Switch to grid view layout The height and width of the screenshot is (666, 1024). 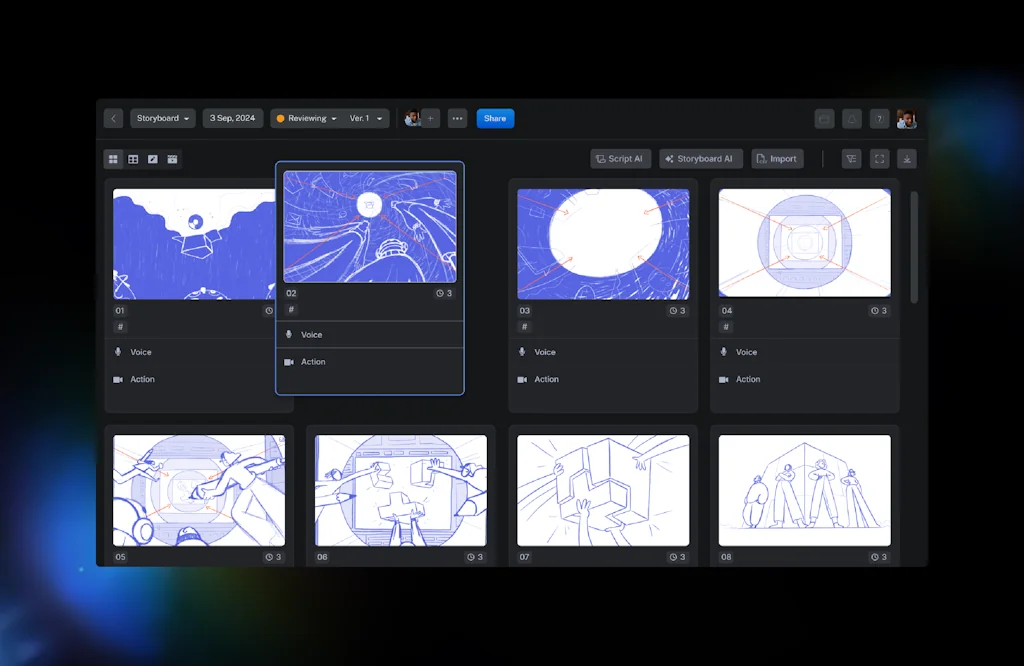pyautogui.click(x=114, y=159)
